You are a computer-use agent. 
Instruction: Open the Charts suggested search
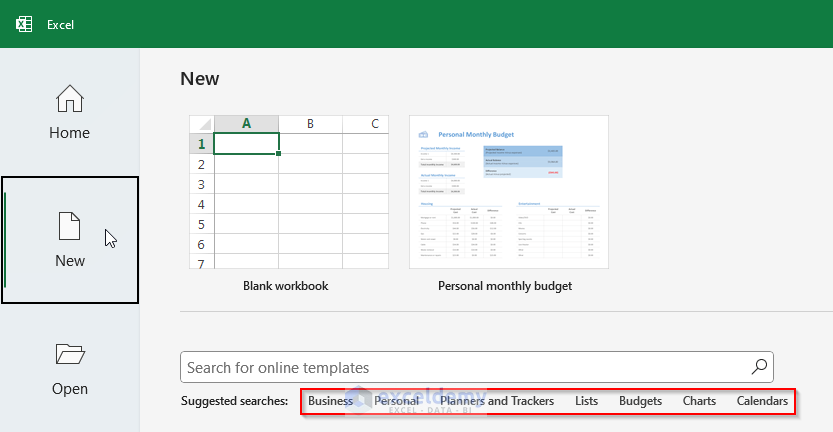tap(699, 401)
